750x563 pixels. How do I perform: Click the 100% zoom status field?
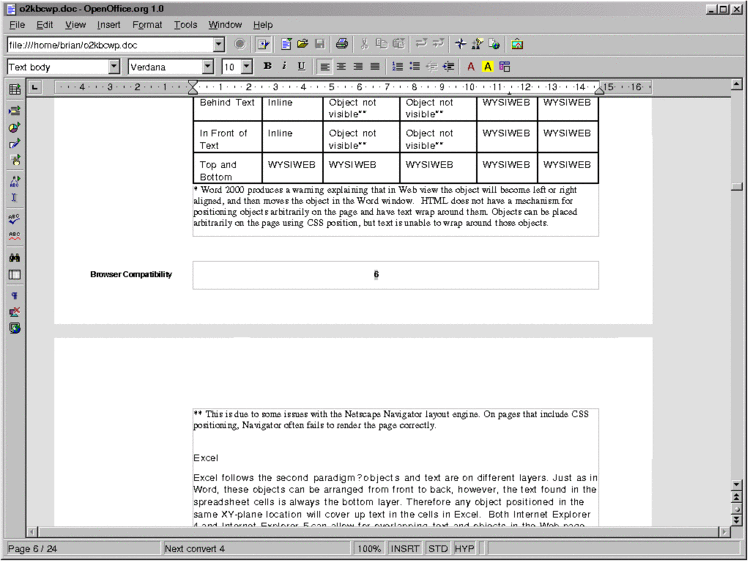pyautogui.click(x=369, y=549)
